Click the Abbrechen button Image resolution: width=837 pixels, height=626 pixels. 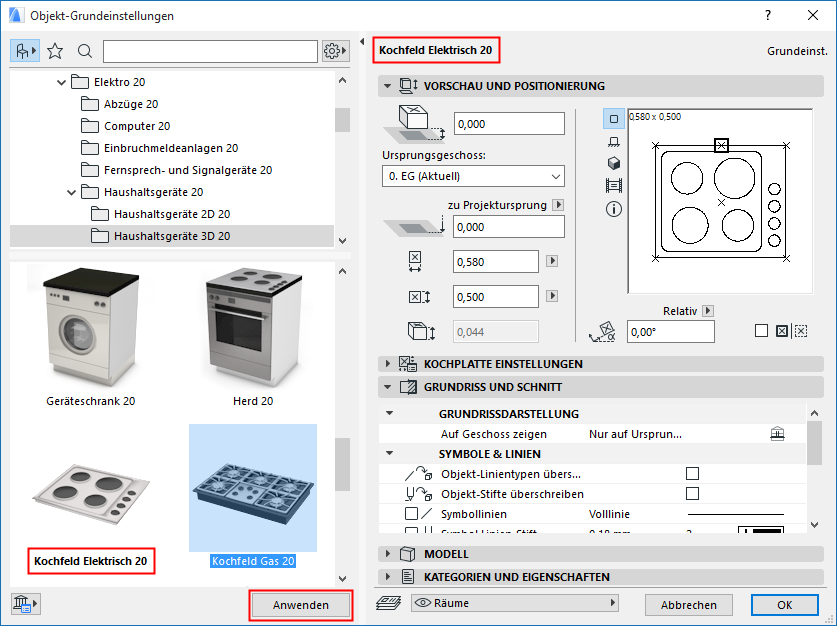pos(689,605)
